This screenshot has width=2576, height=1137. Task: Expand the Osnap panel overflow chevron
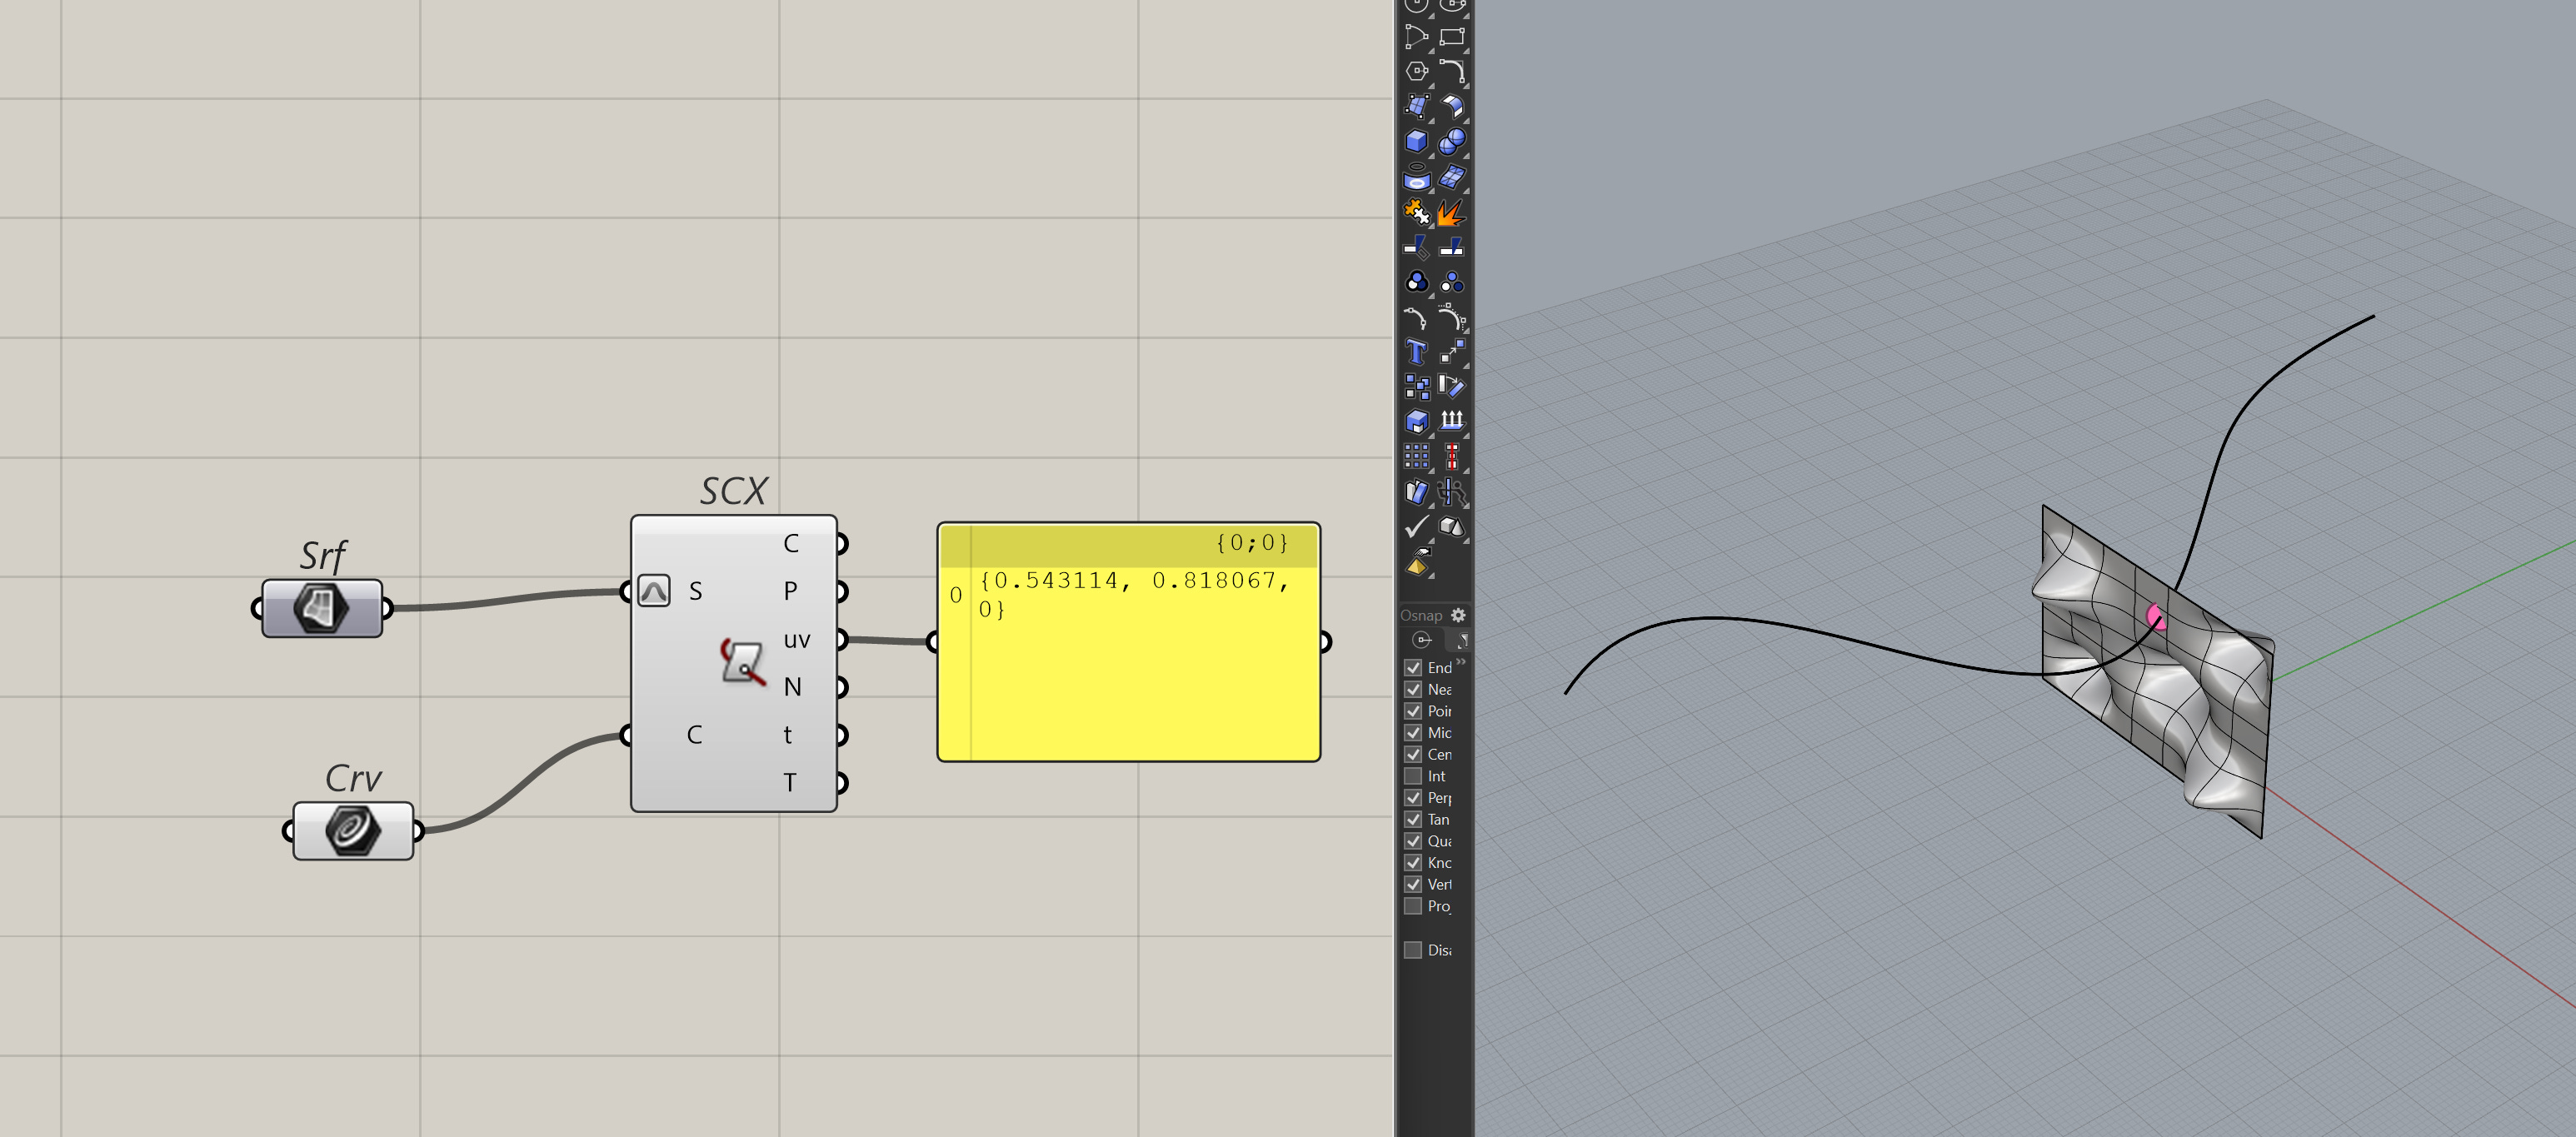click(x=1461, y=662)
